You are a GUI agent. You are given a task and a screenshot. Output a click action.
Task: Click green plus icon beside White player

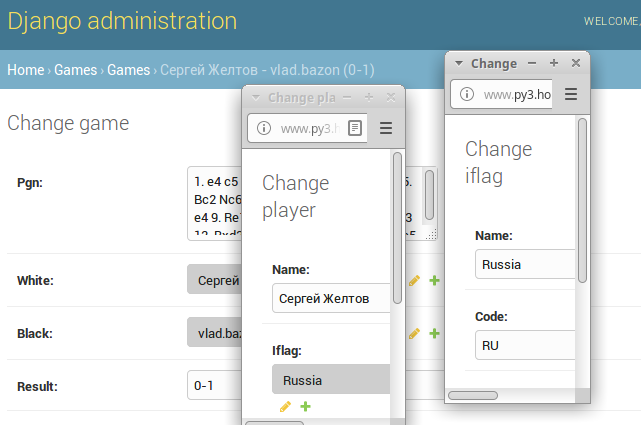435,280
